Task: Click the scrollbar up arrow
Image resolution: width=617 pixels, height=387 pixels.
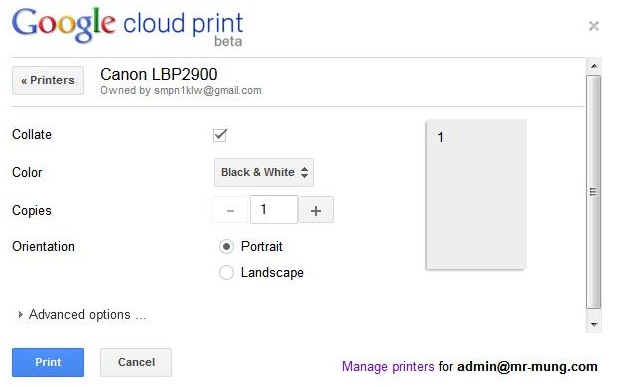Action: (594, 66)
